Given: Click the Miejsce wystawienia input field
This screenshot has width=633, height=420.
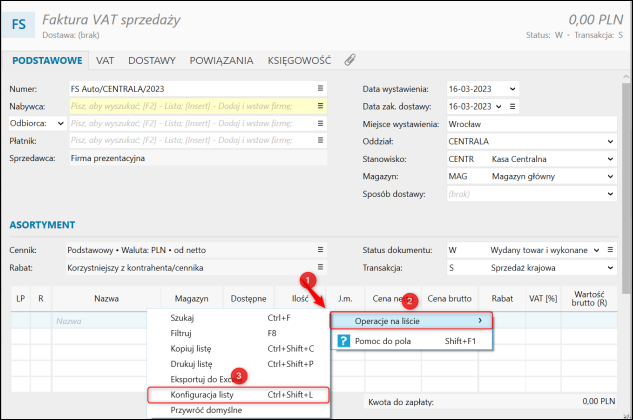Looking at the screenshot, I should point(531,124).
